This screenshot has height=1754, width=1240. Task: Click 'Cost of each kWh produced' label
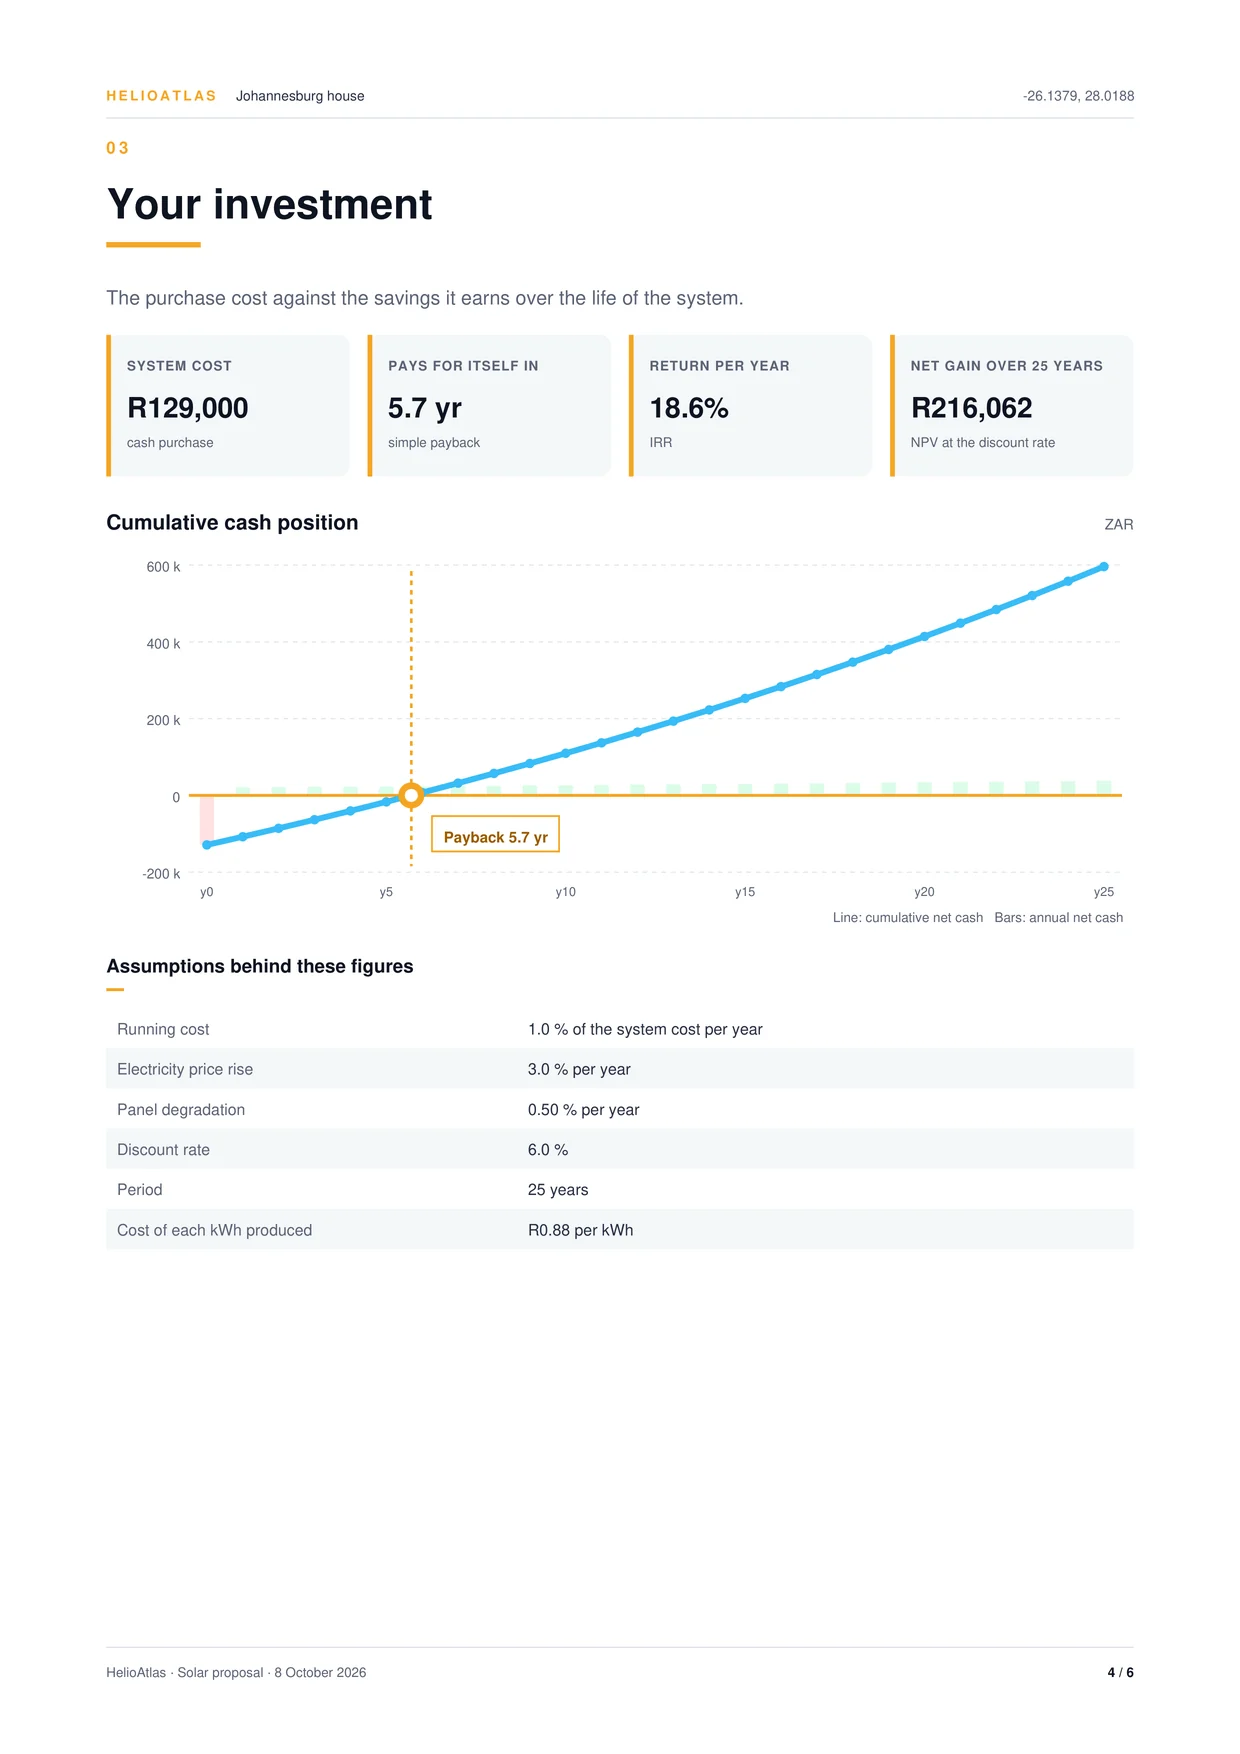pyautogui.click(x=214, y=1231)
